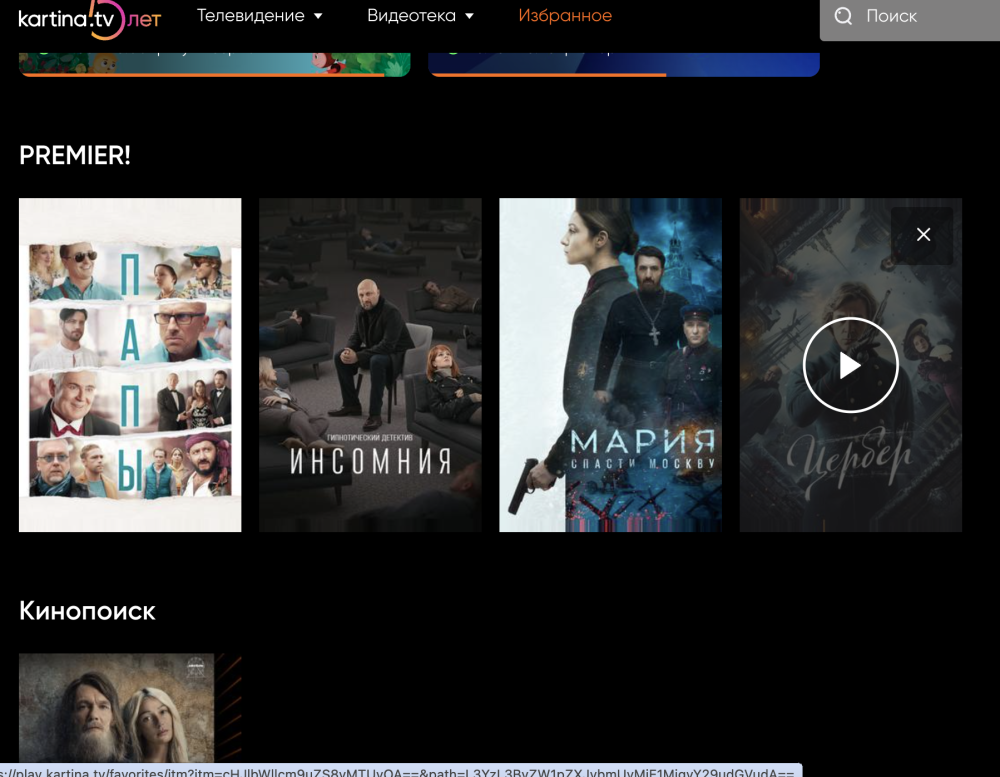Click the magnifier search icon
1000x777 pixels.
click(843, 16)
